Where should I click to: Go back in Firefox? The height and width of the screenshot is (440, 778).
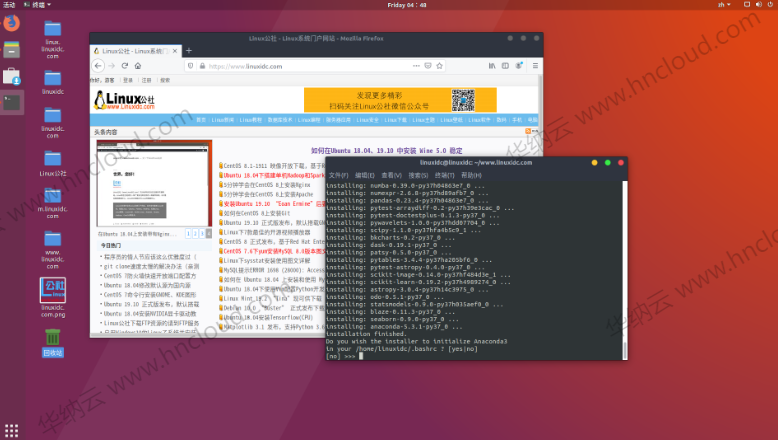[98, 66]
